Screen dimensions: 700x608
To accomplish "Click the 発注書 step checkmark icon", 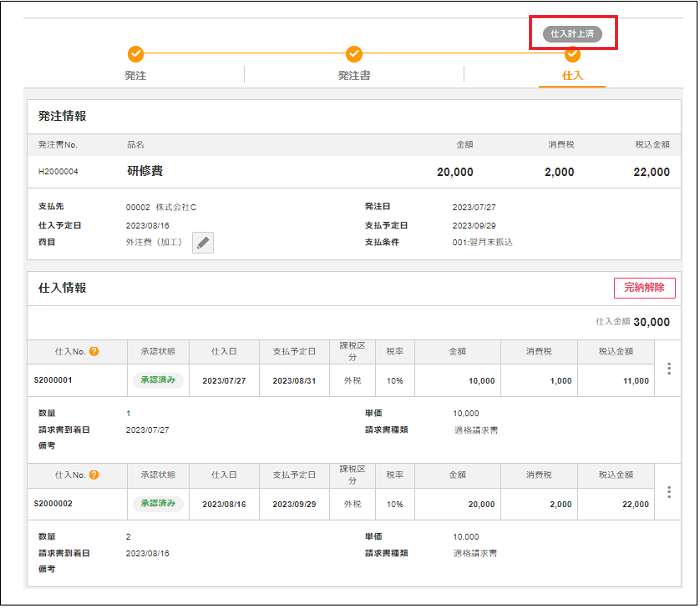I will click(x=354, y=54).
